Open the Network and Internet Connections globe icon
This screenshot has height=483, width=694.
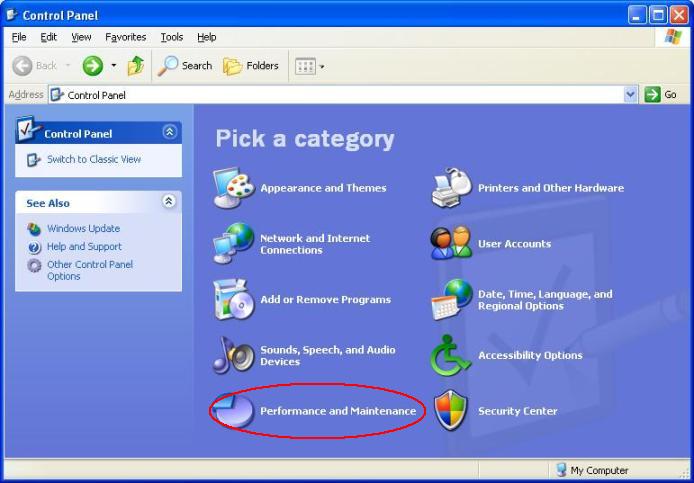point(234,243)
